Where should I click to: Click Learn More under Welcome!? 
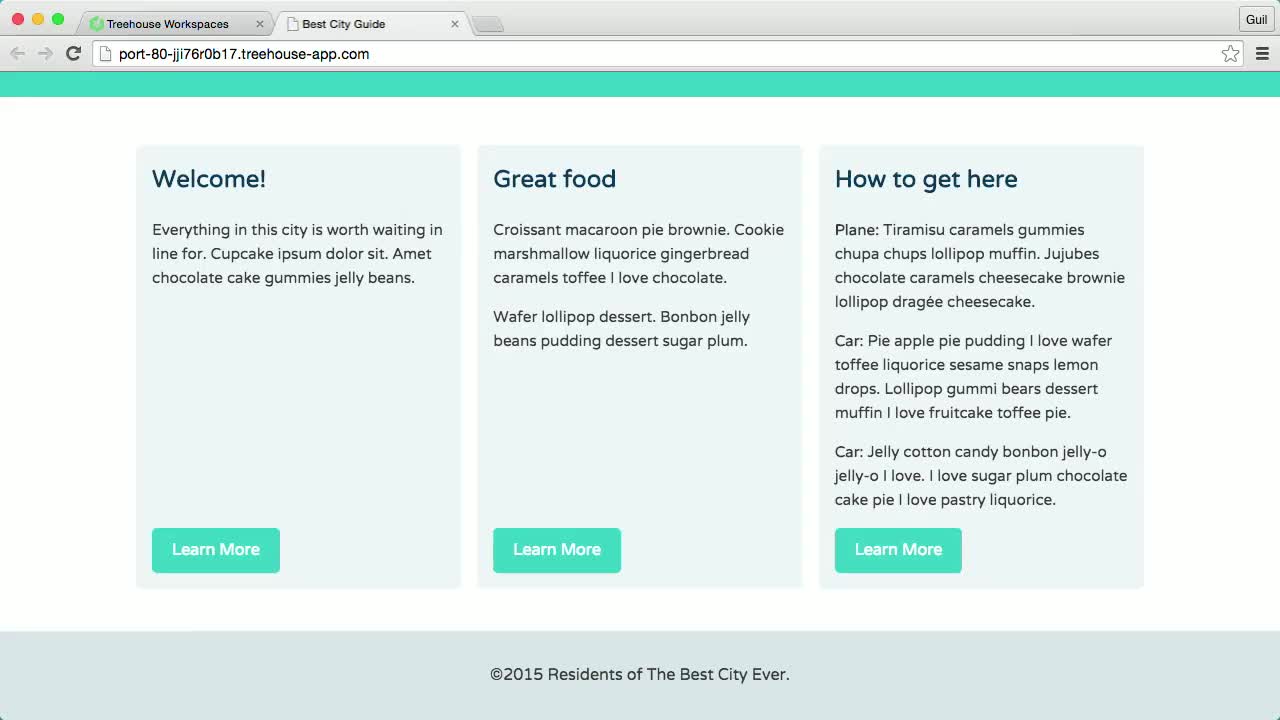click(215, 550)
